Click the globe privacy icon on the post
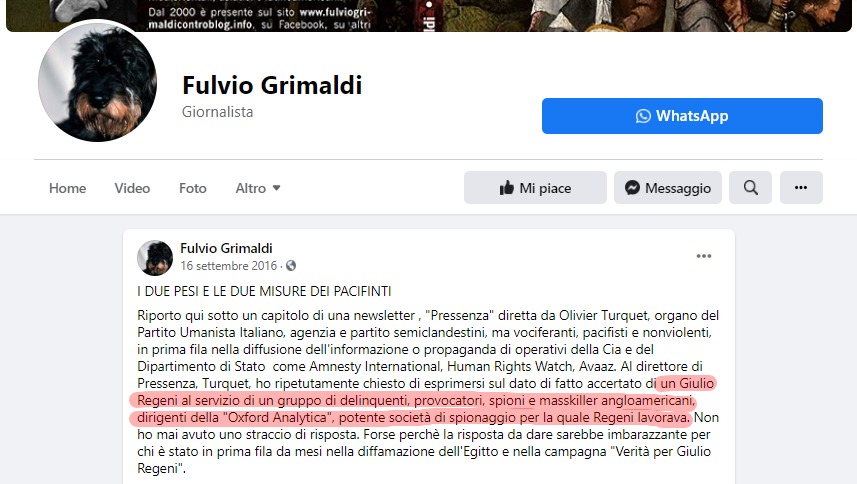The height and width of the screenshot is (484, 857). (291, 265)
